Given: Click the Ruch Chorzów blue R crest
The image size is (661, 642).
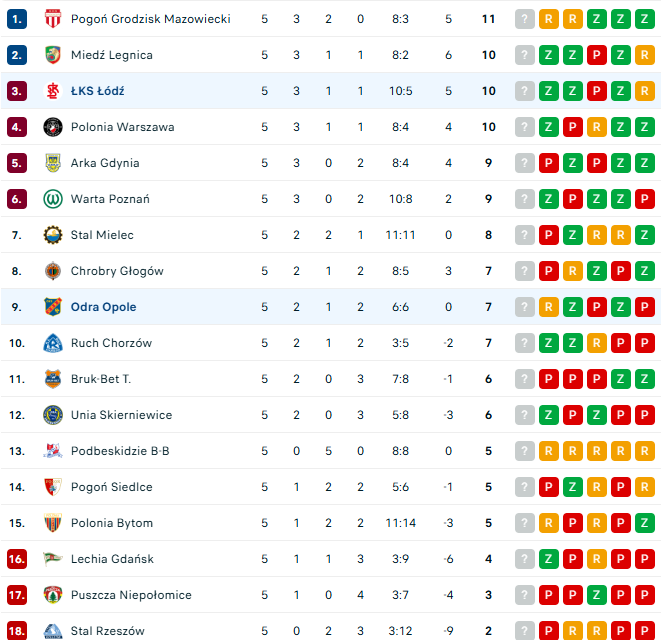Looking at the screenshot, I should pyautogui.click(x=53, y=343).
